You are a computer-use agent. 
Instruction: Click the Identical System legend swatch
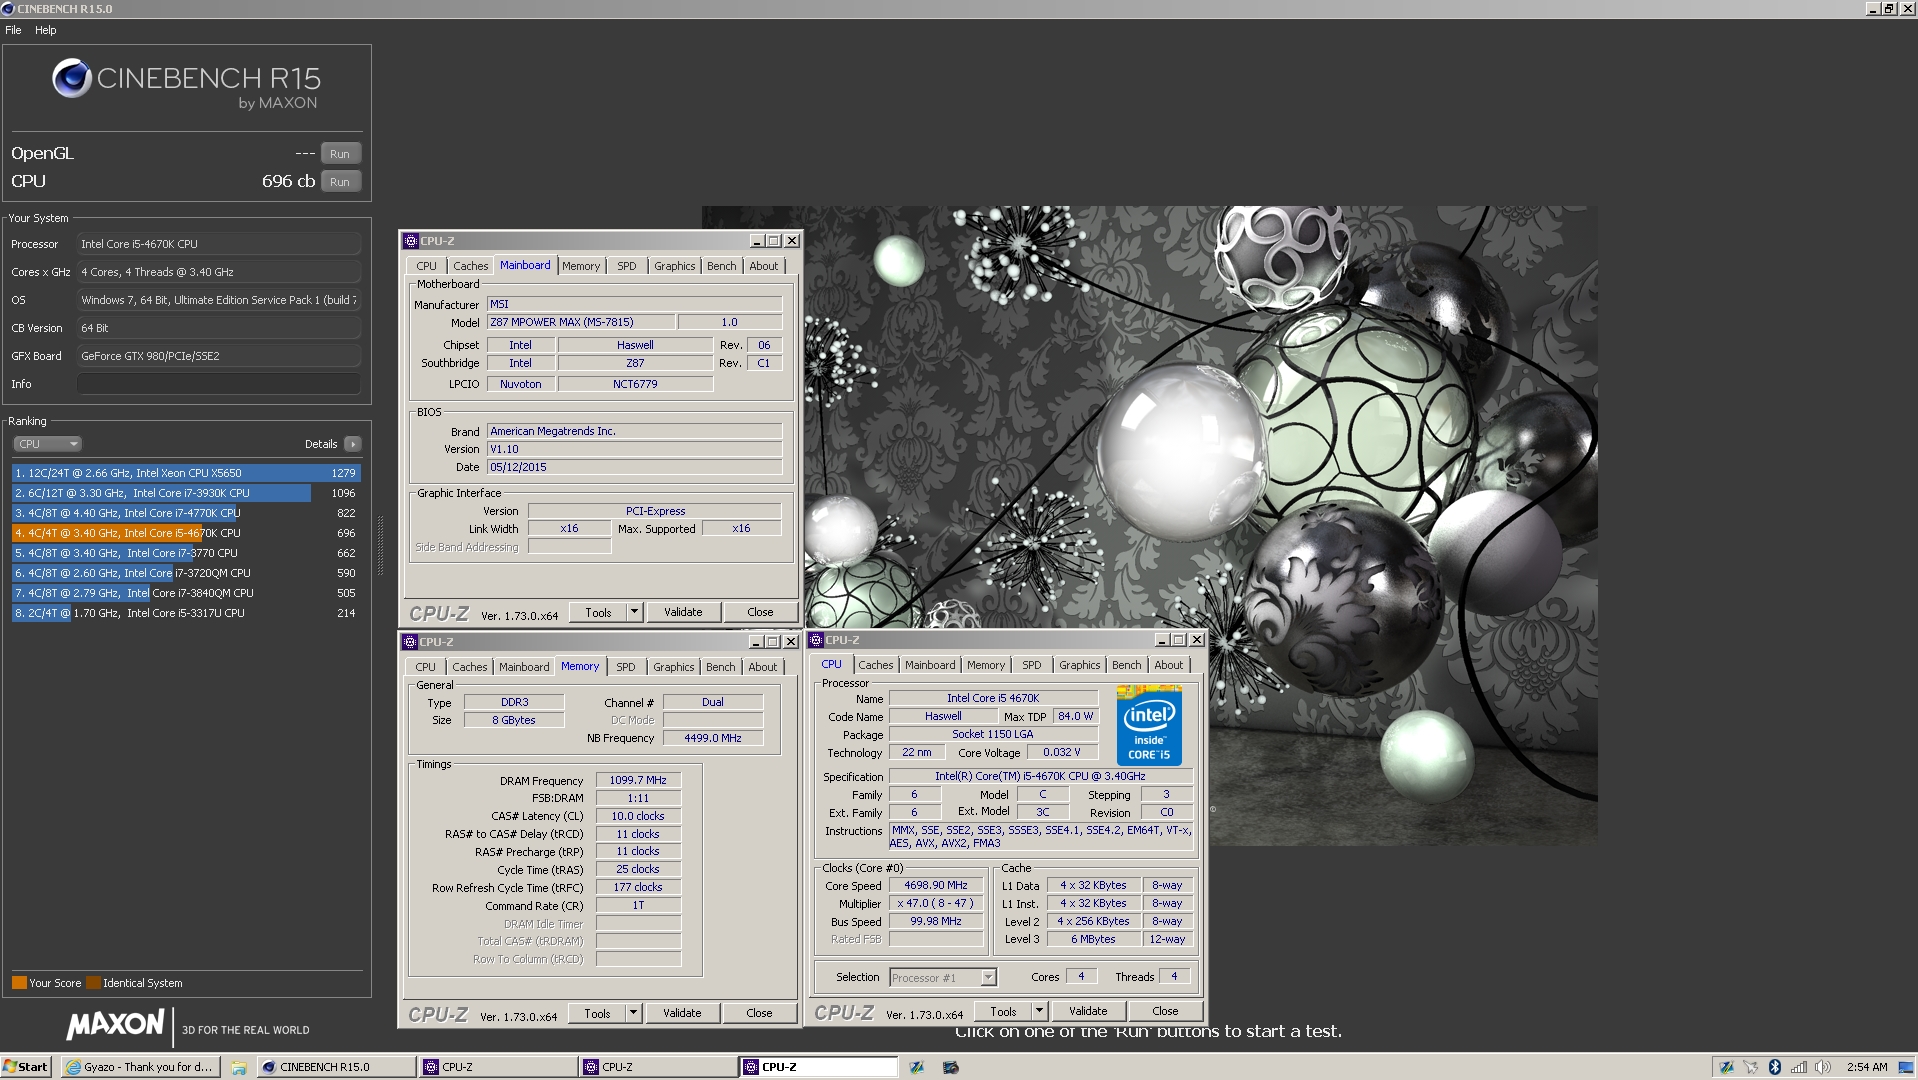93,983
